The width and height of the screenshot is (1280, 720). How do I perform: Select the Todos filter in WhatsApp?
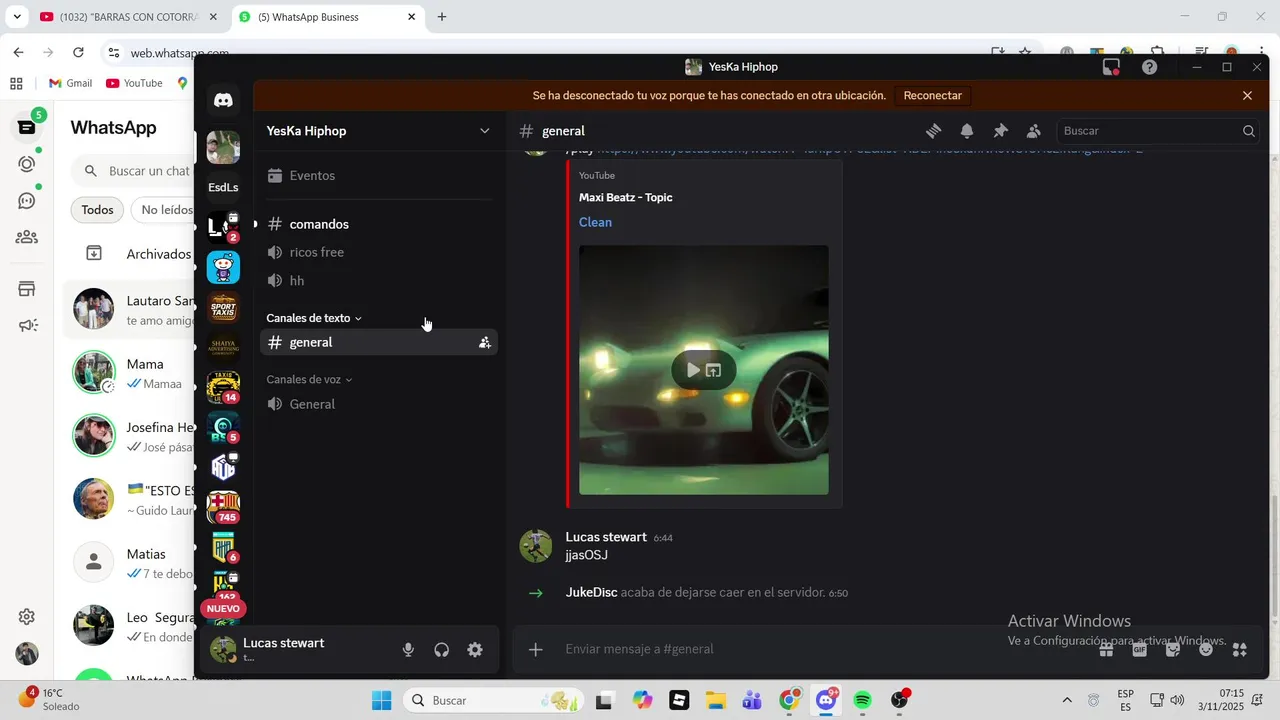[97, 210]
